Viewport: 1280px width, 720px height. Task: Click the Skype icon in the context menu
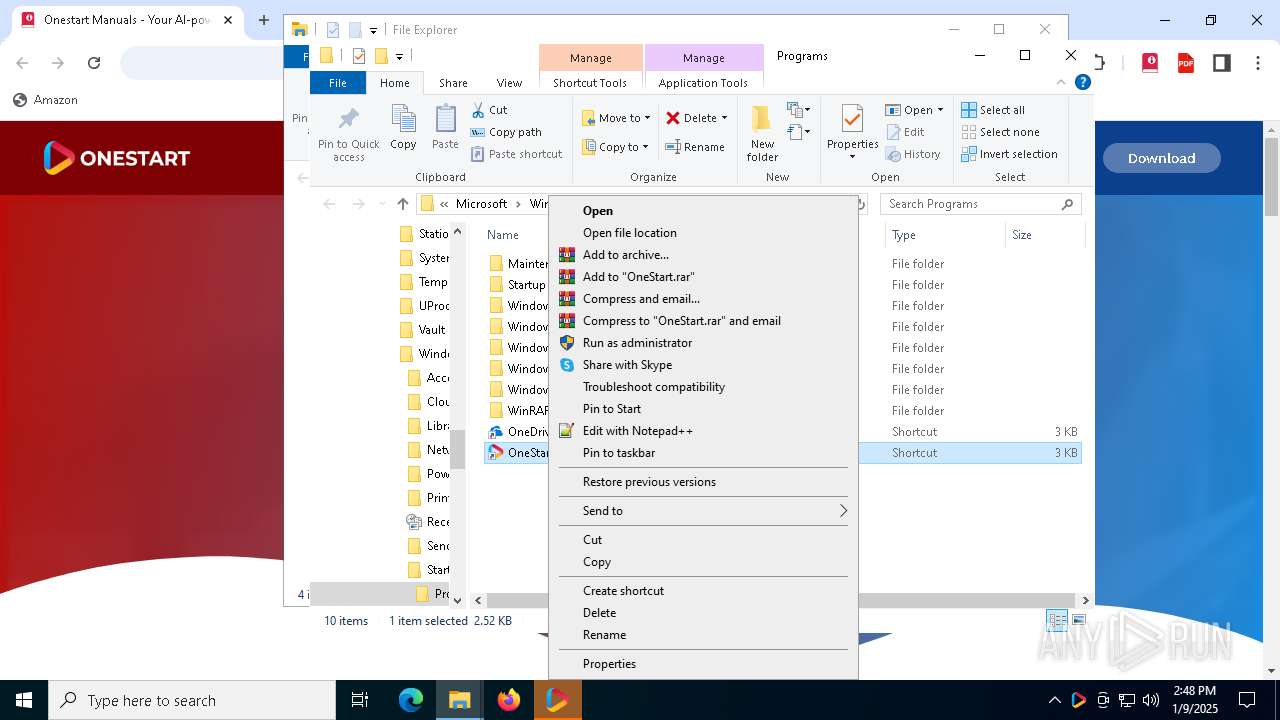pyautogui.click(x=567, y=365)
